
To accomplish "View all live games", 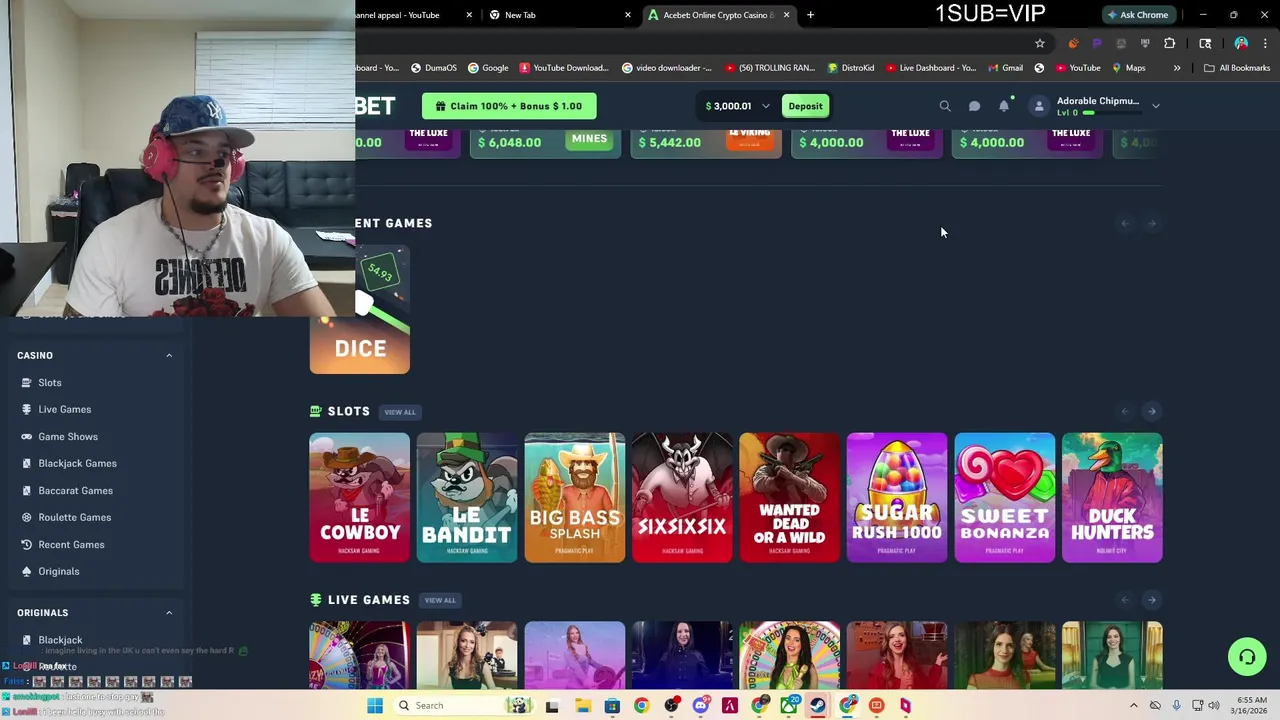I will [x=440, y=600].
